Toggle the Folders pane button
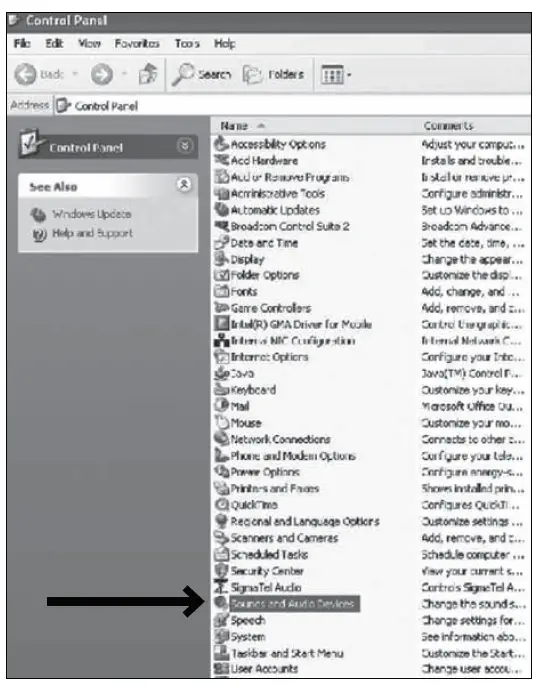This screenshot has width=539, height=685. coord(273,74)
